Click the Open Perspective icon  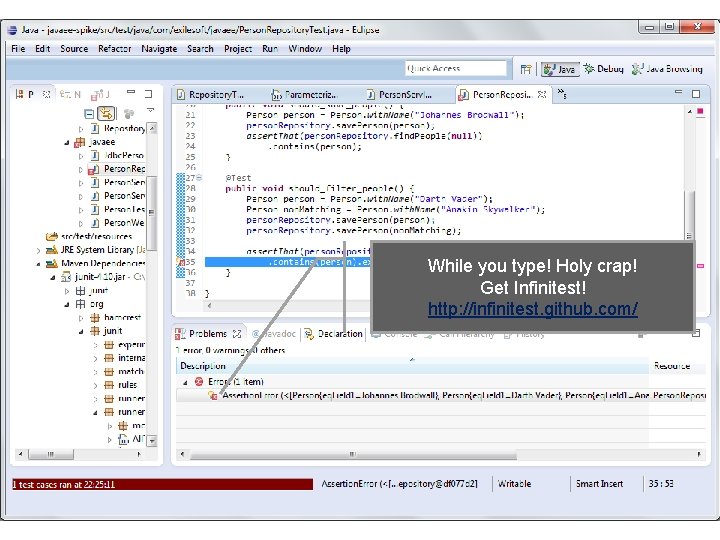[x=526, y=69]
